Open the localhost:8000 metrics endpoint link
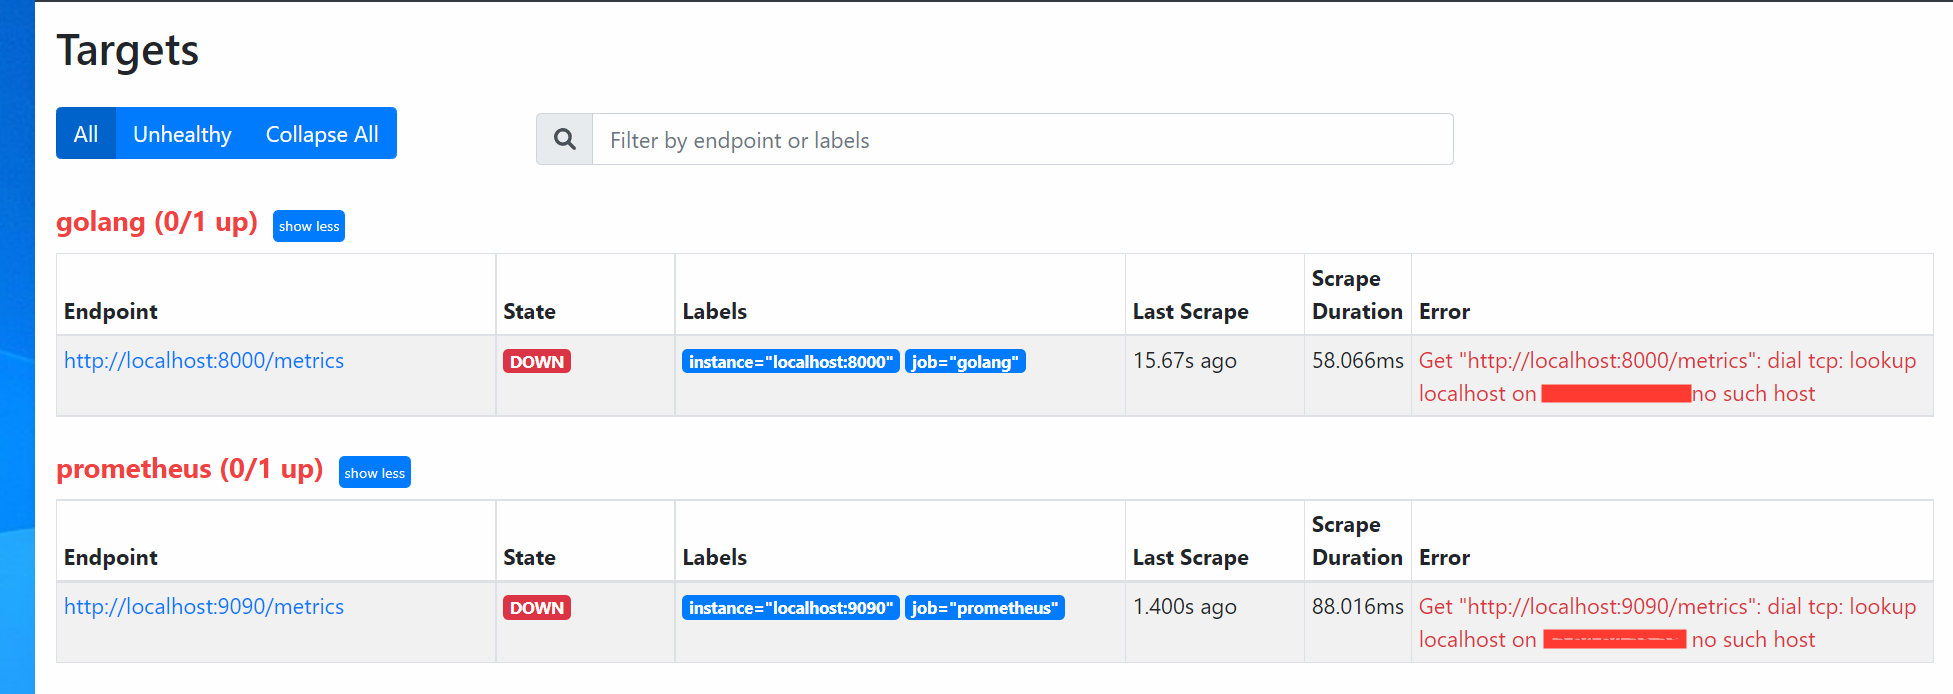Image resolution: width=1953 pixels, height=694 pixels. tap(203, 360)
